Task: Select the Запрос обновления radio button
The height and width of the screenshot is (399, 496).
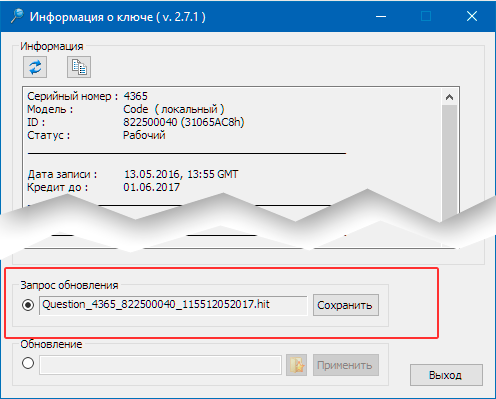Action: click(x=28, y=305)
